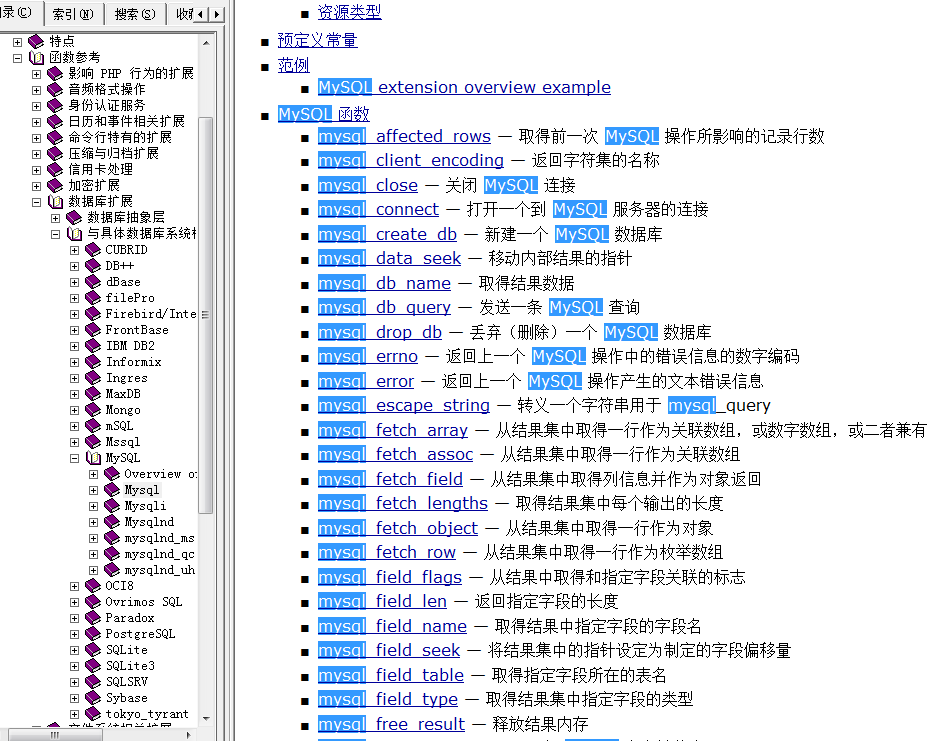Click the tree panel vertical scrollbar thumb
The height and width of the screenshot is (741, 930).
[206, 315]
